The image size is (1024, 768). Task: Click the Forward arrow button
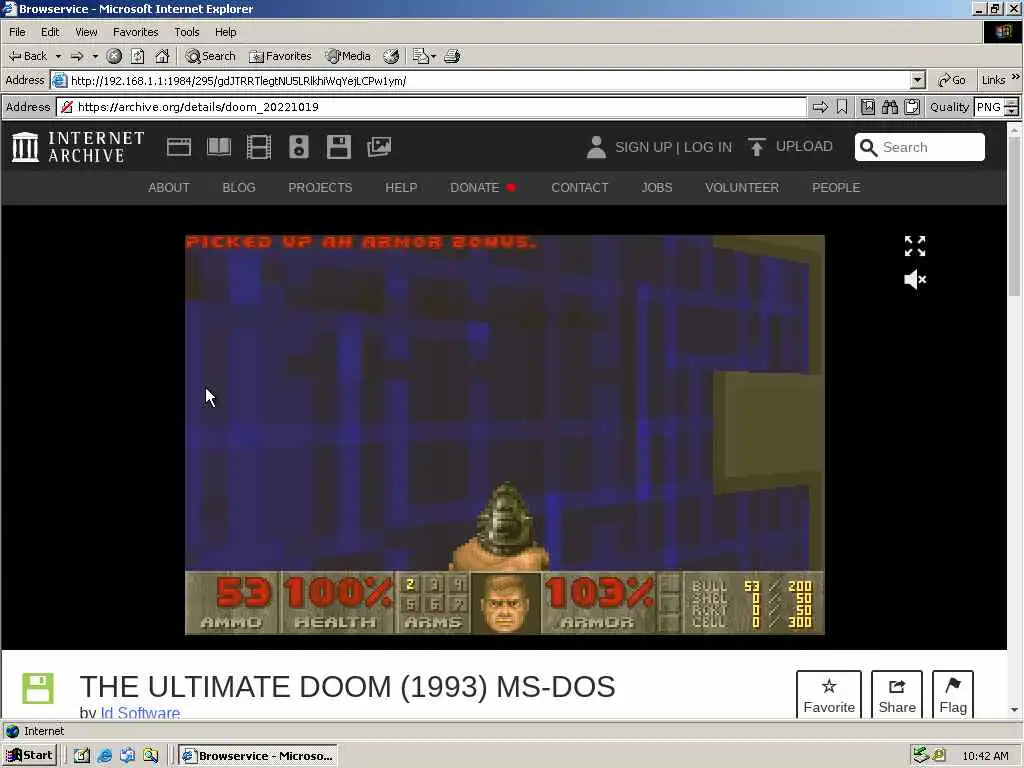77,56
